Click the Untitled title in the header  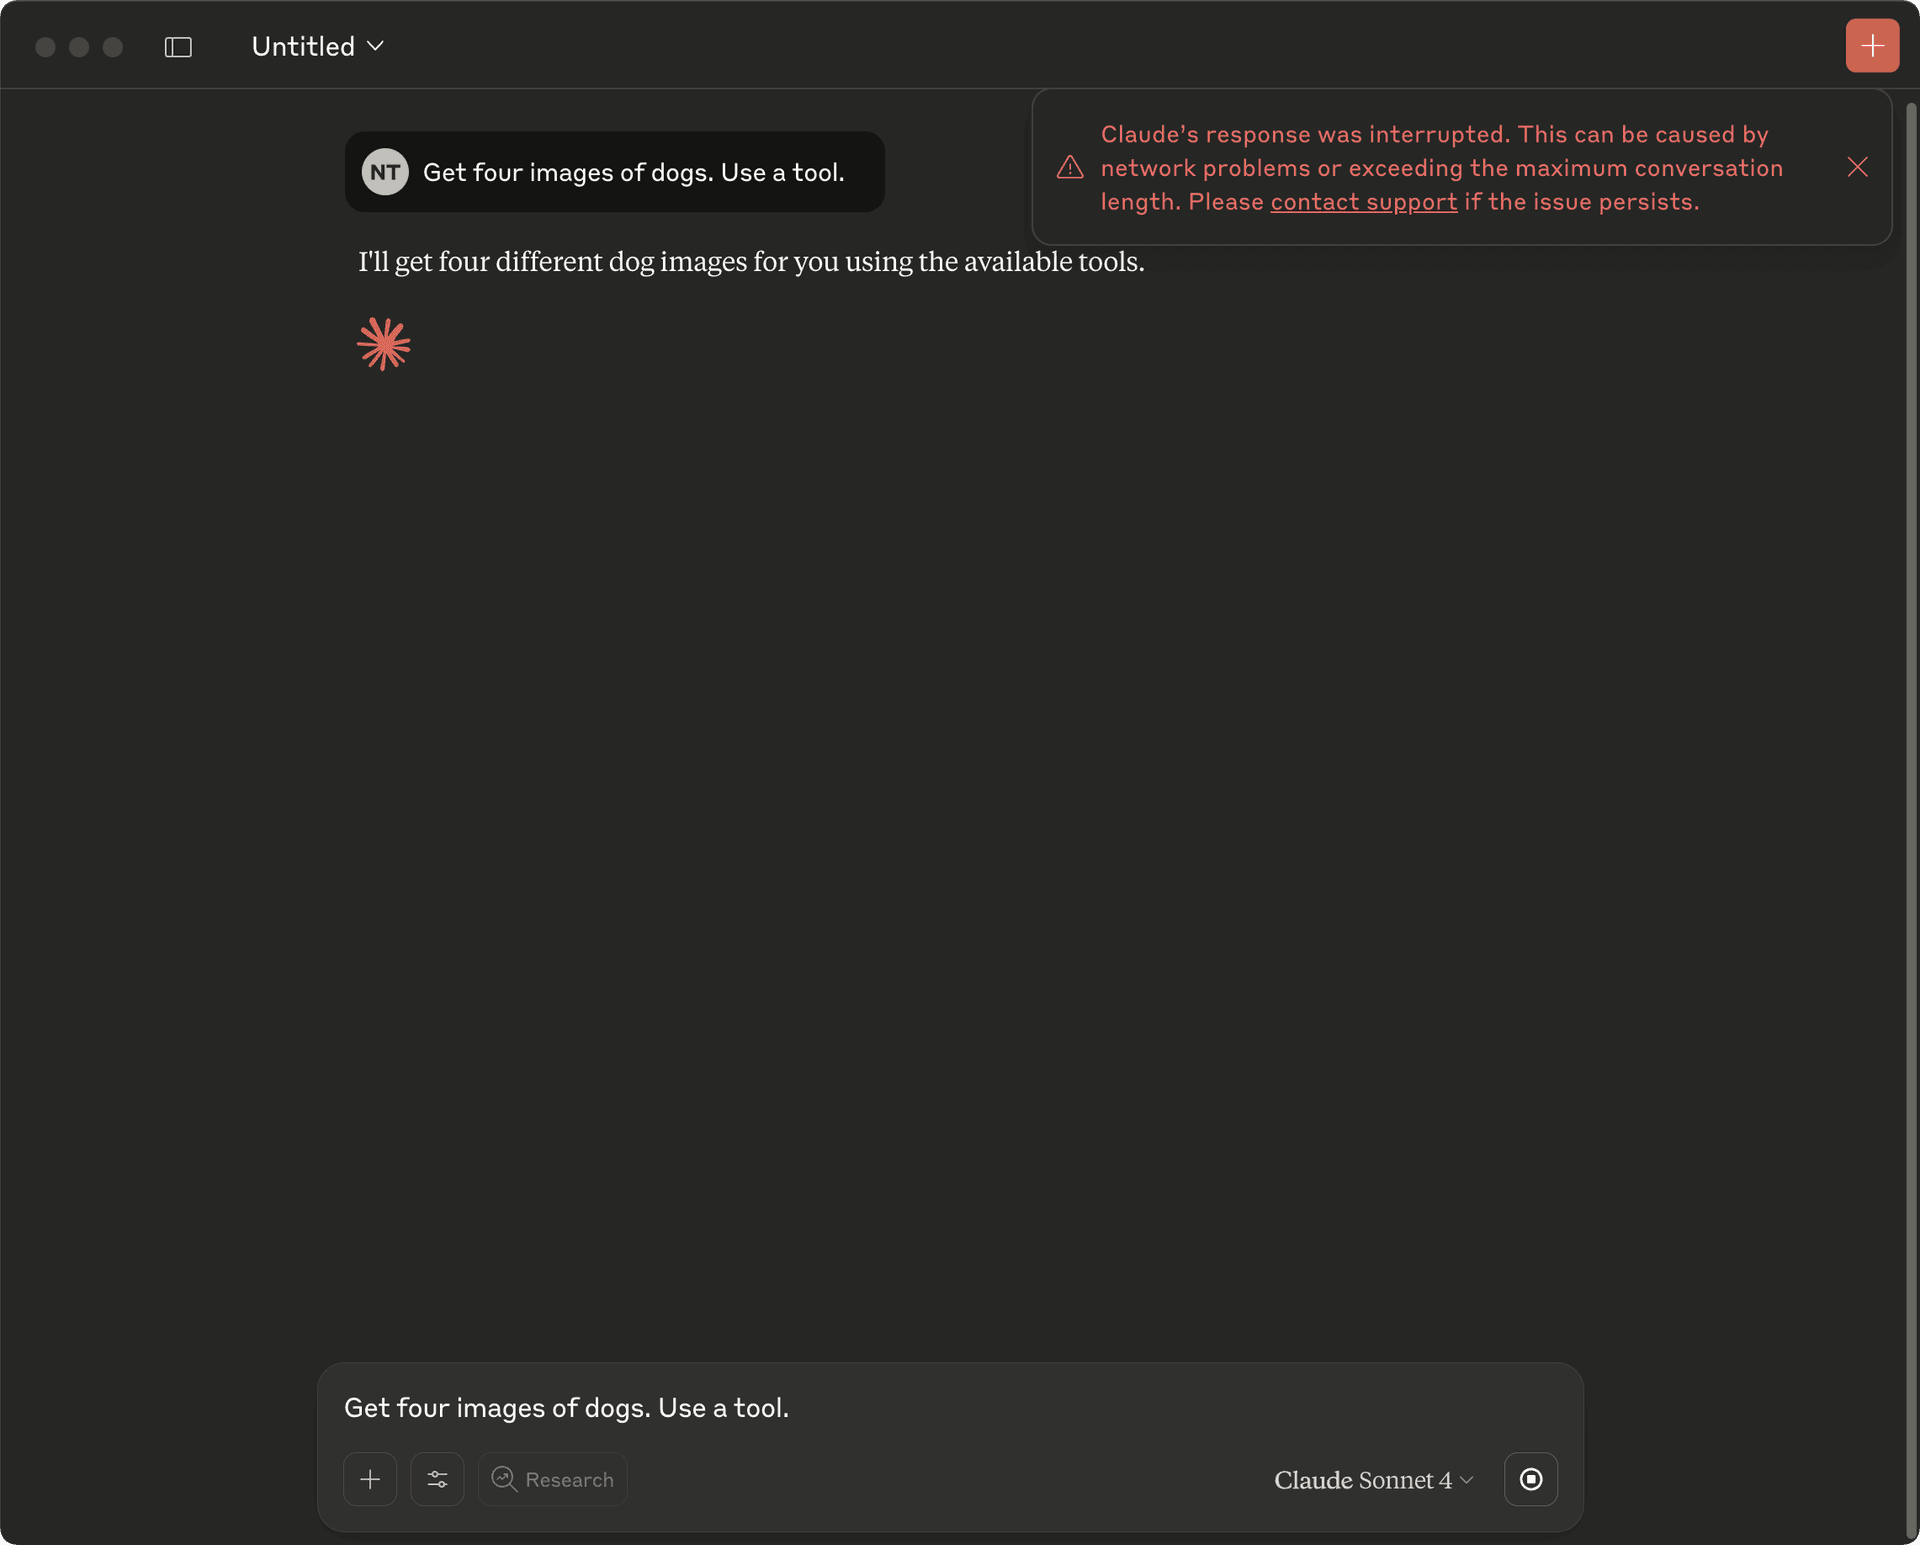302,45
